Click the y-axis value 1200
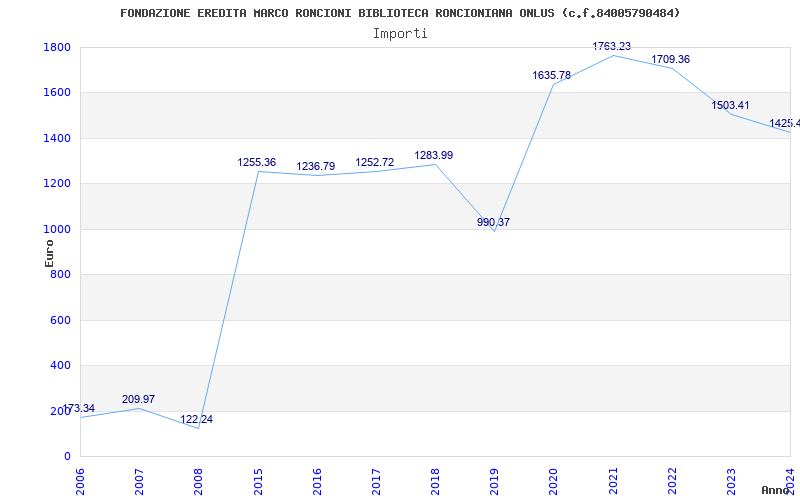The width and height of the screenshot is (800, 500). click(58, 184)
